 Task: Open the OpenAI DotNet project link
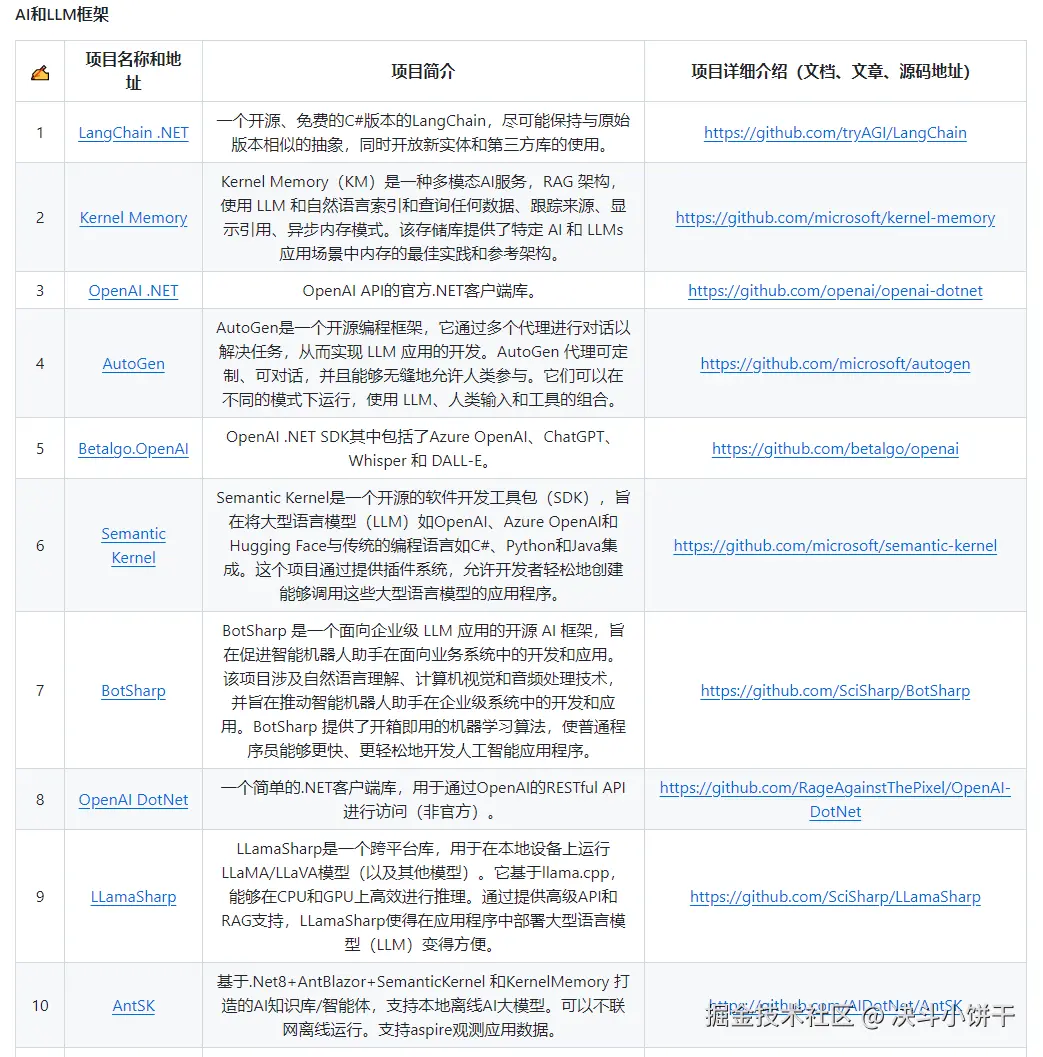pyautogui.click(x=133, y=799)
